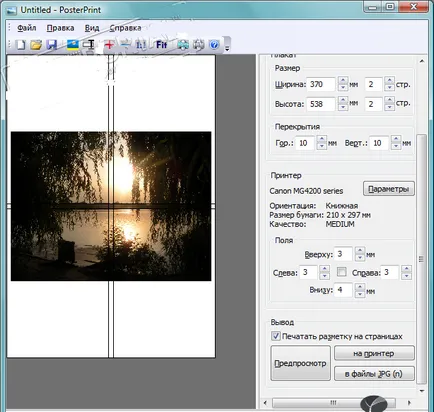Toggle the 'Печатать разметку на страницах' checkbox
This screenshot has height=412, width=434.
[x=276, y=336]
